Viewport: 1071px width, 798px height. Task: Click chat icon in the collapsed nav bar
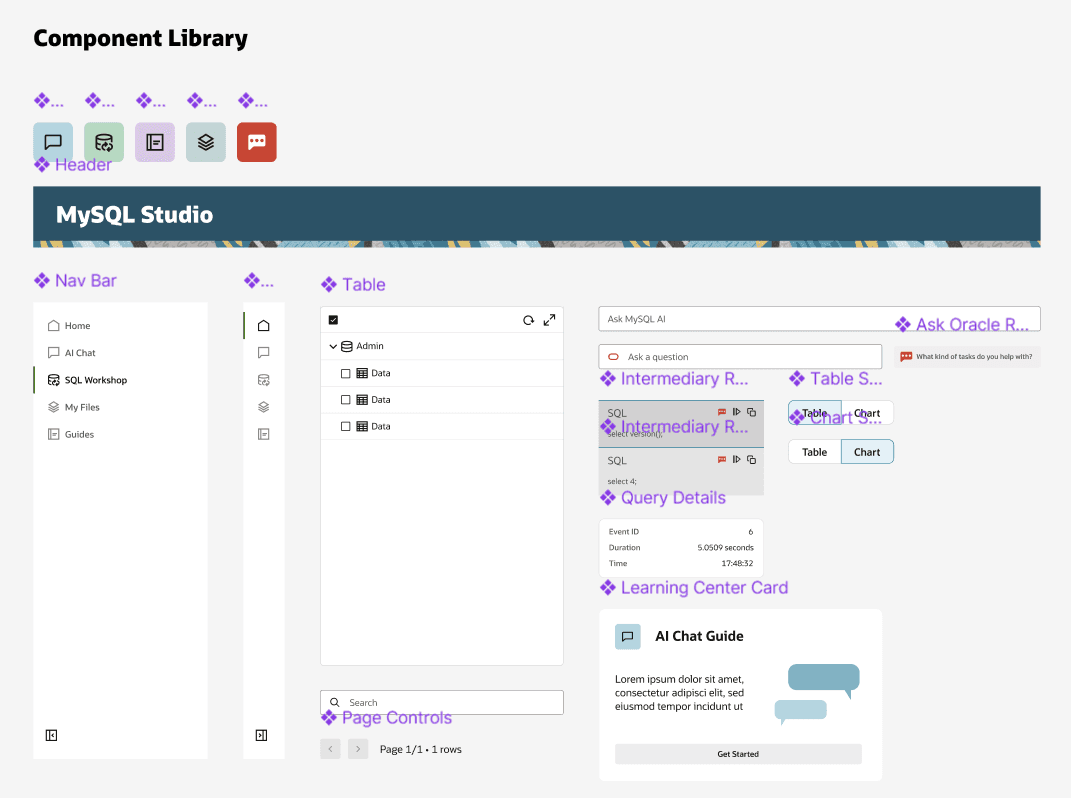[x=264, y=353]
